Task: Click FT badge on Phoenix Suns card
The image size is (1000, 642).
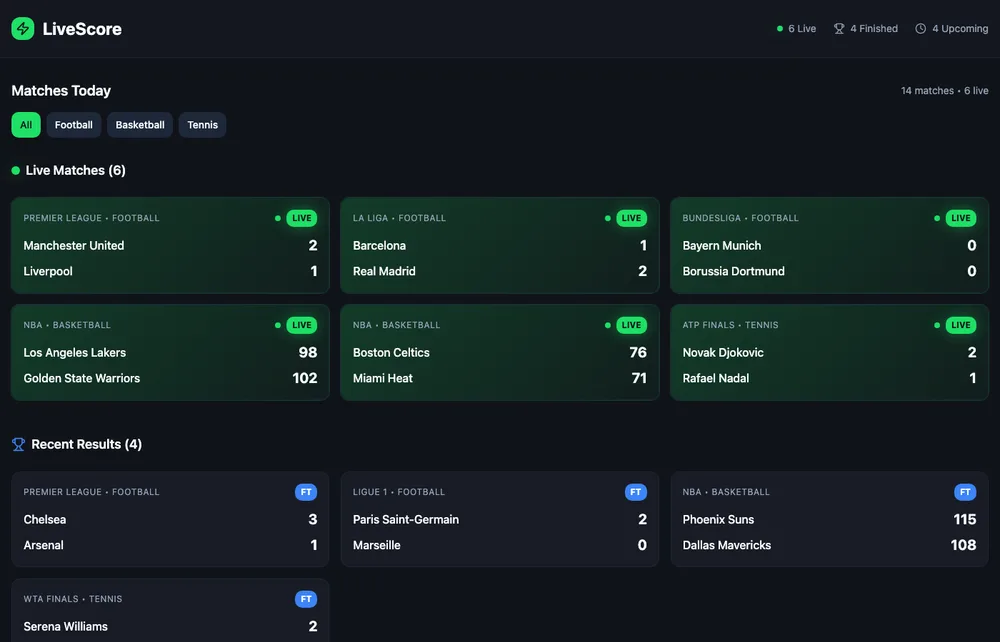Action: 965,492
